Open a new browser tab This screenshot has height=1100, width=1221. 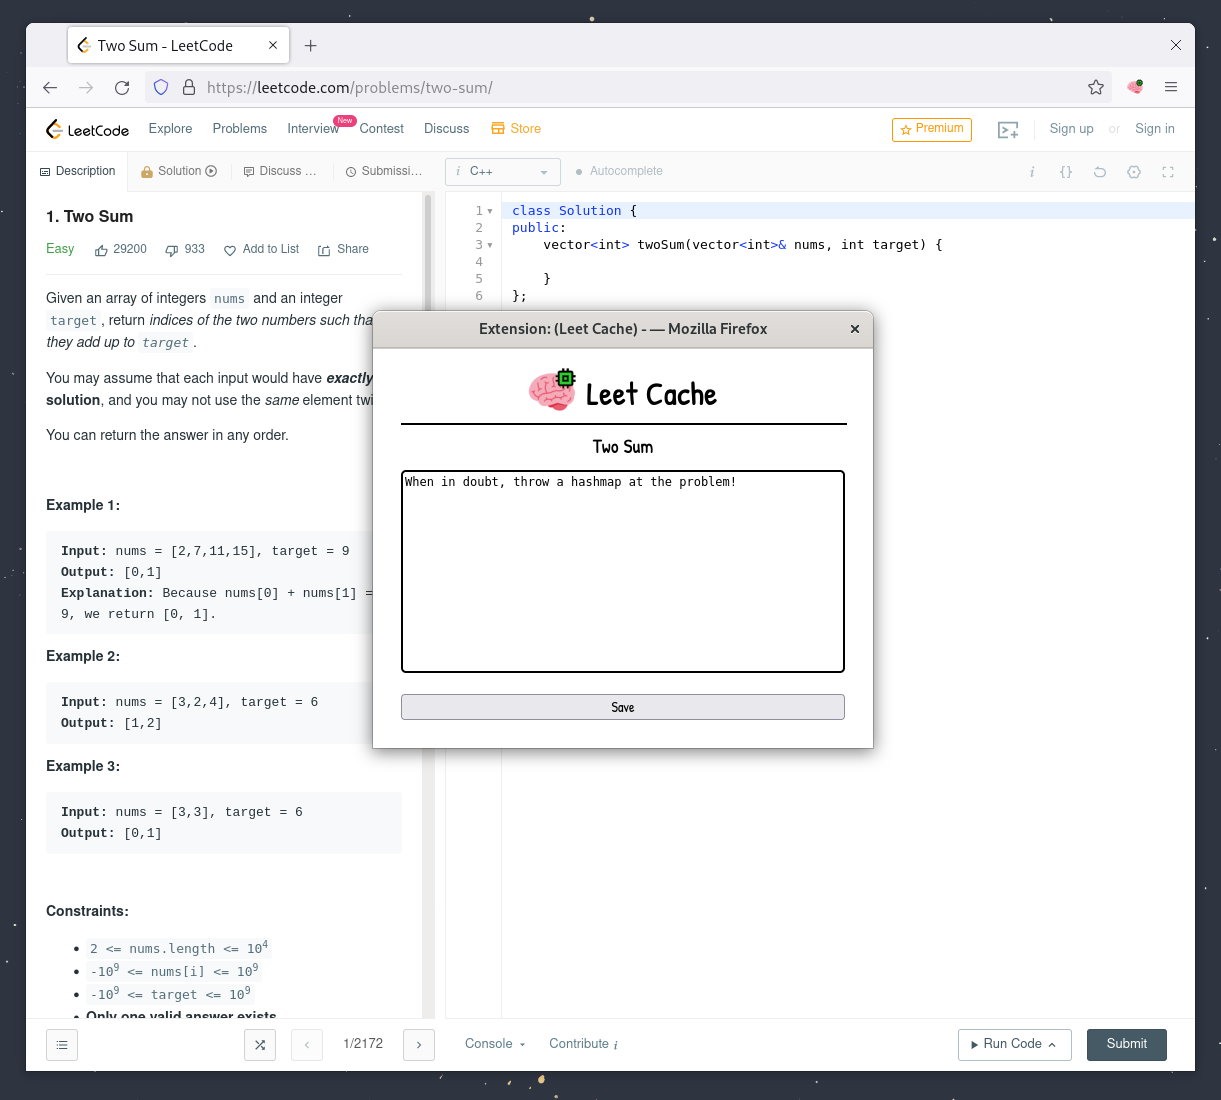click(x=311, y=45)
